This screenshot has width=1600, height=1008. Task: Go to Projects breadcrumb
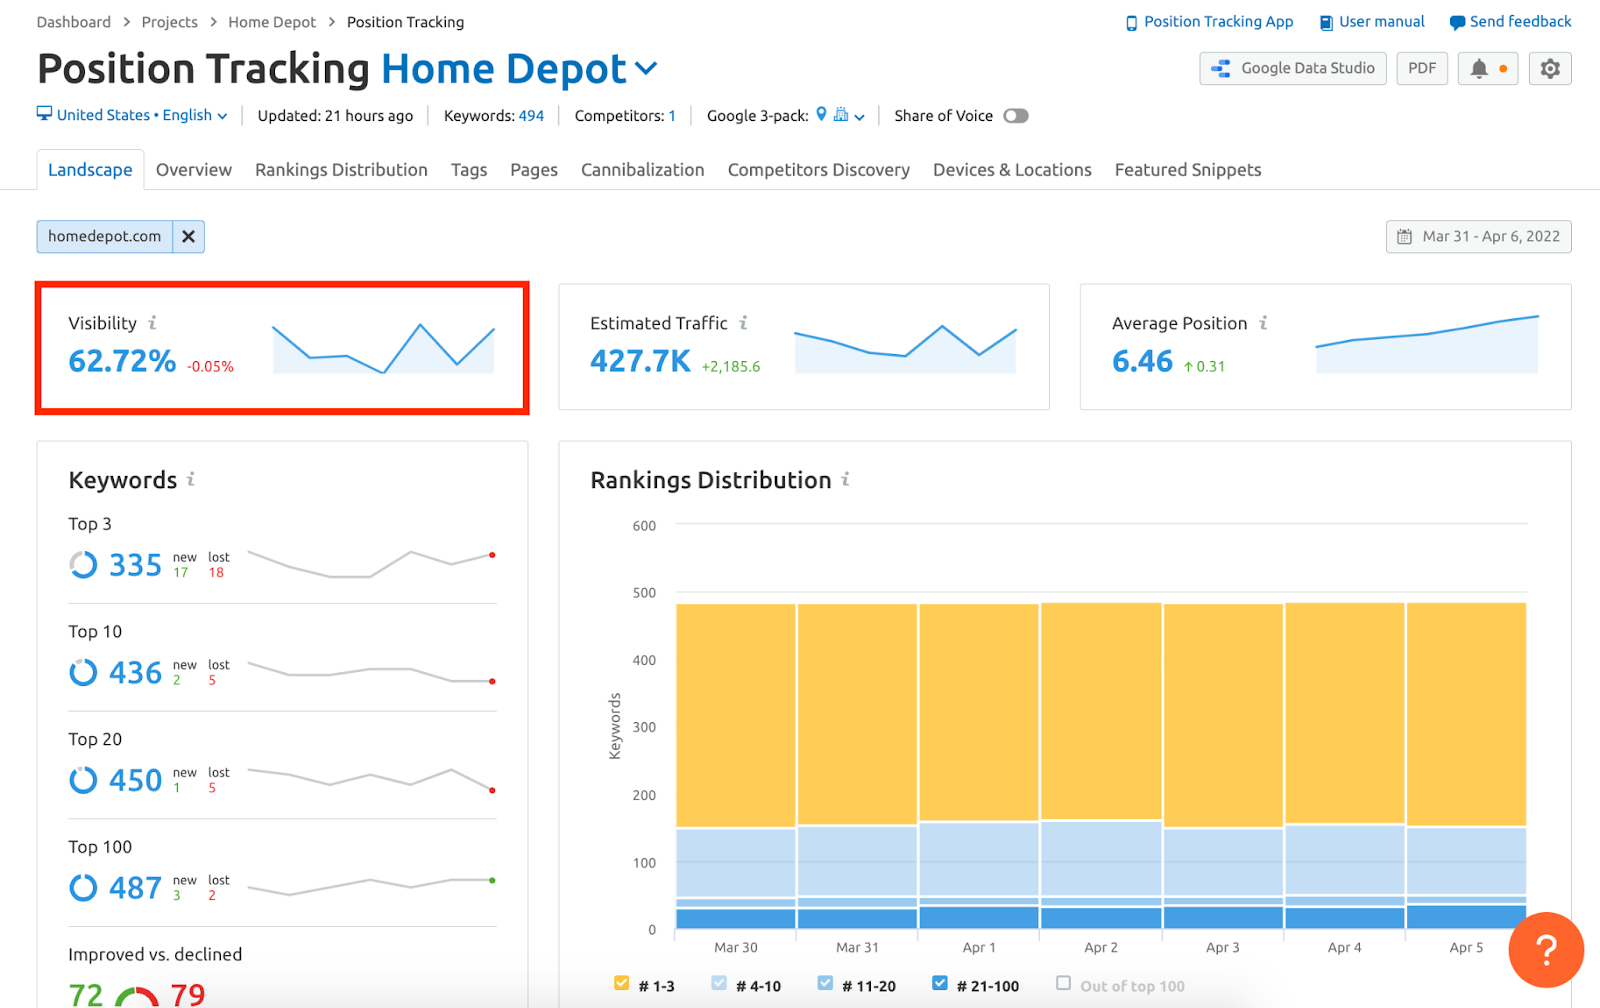(170, 22)
